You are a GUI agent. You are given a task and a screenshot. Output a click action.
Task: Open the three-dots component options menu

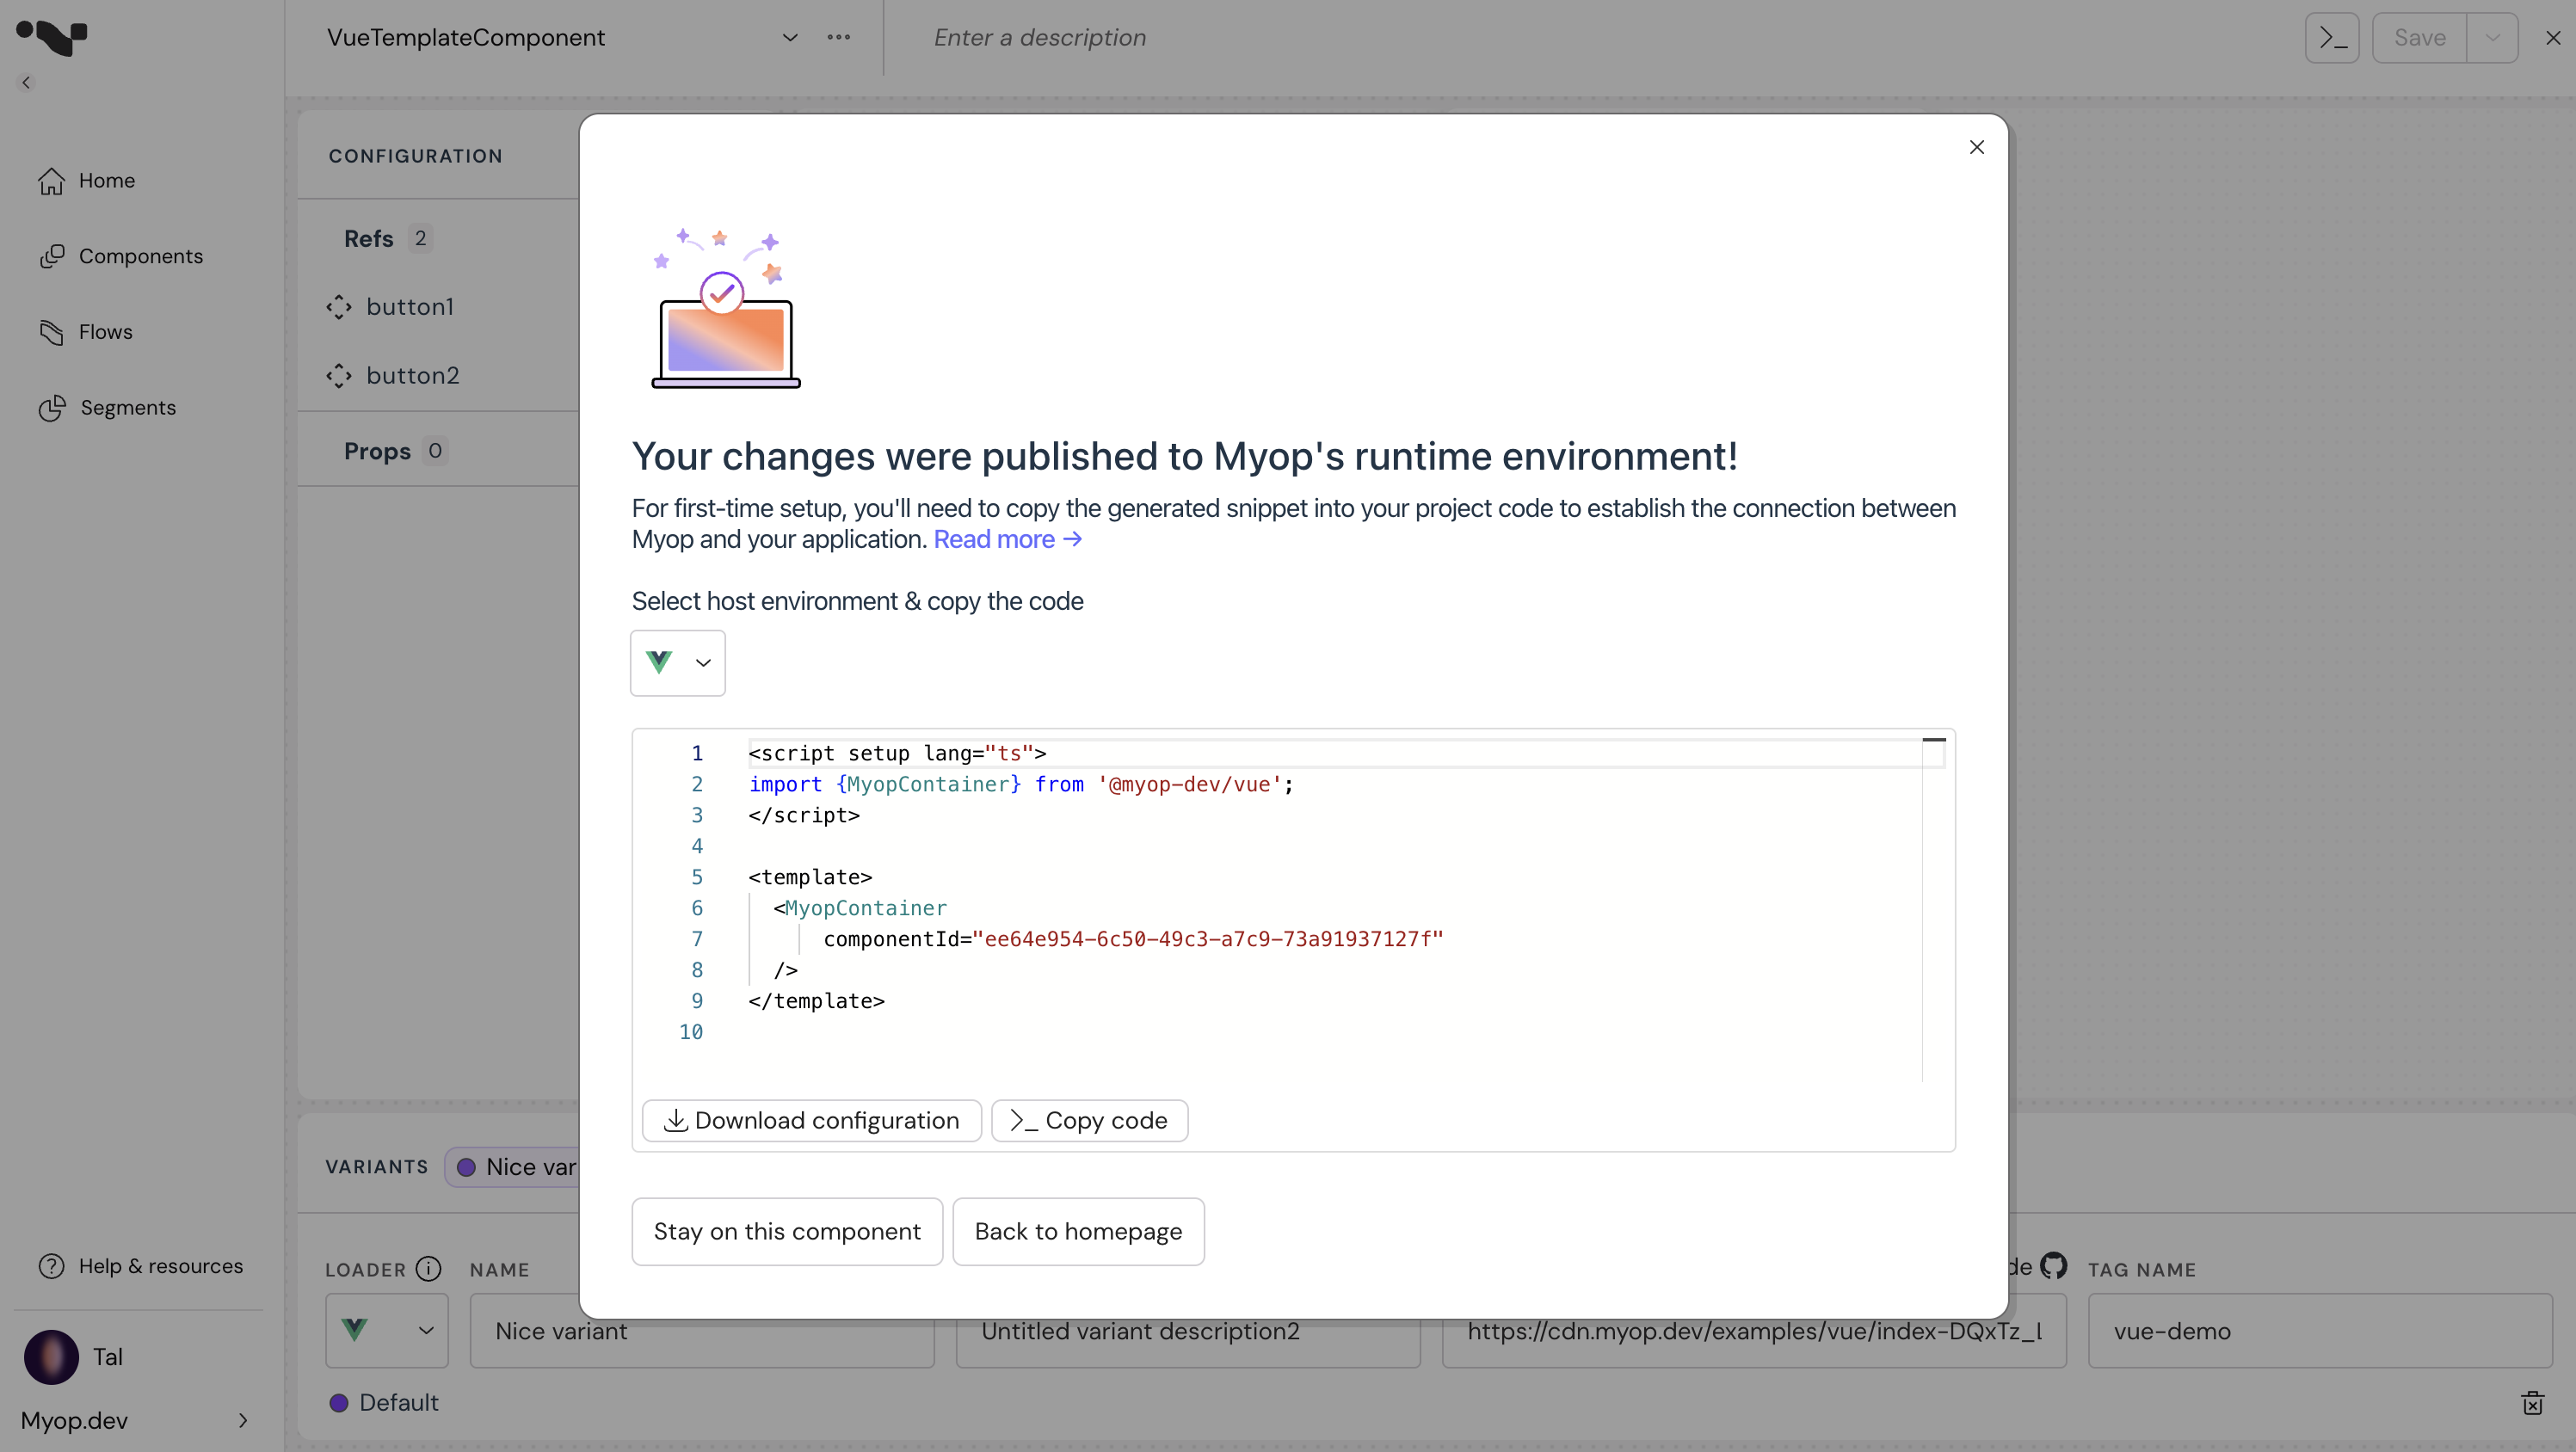click(x=838, y=37)
